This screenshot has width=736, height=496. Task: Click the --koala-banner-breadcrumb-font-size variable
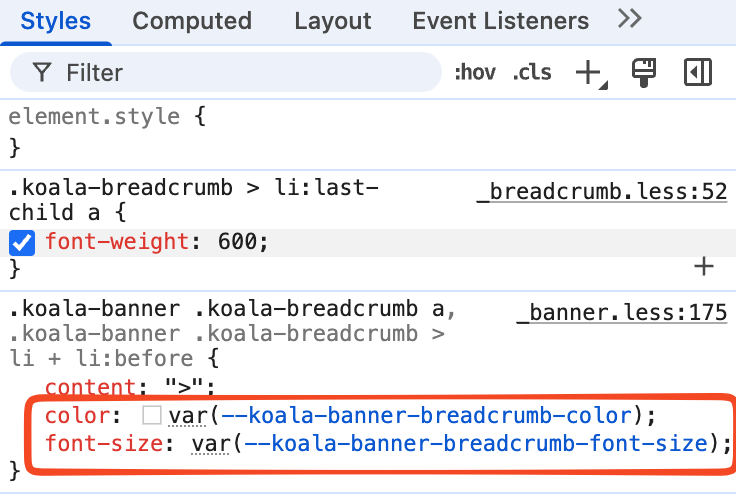pyautogui.click(x=470, y=443)
